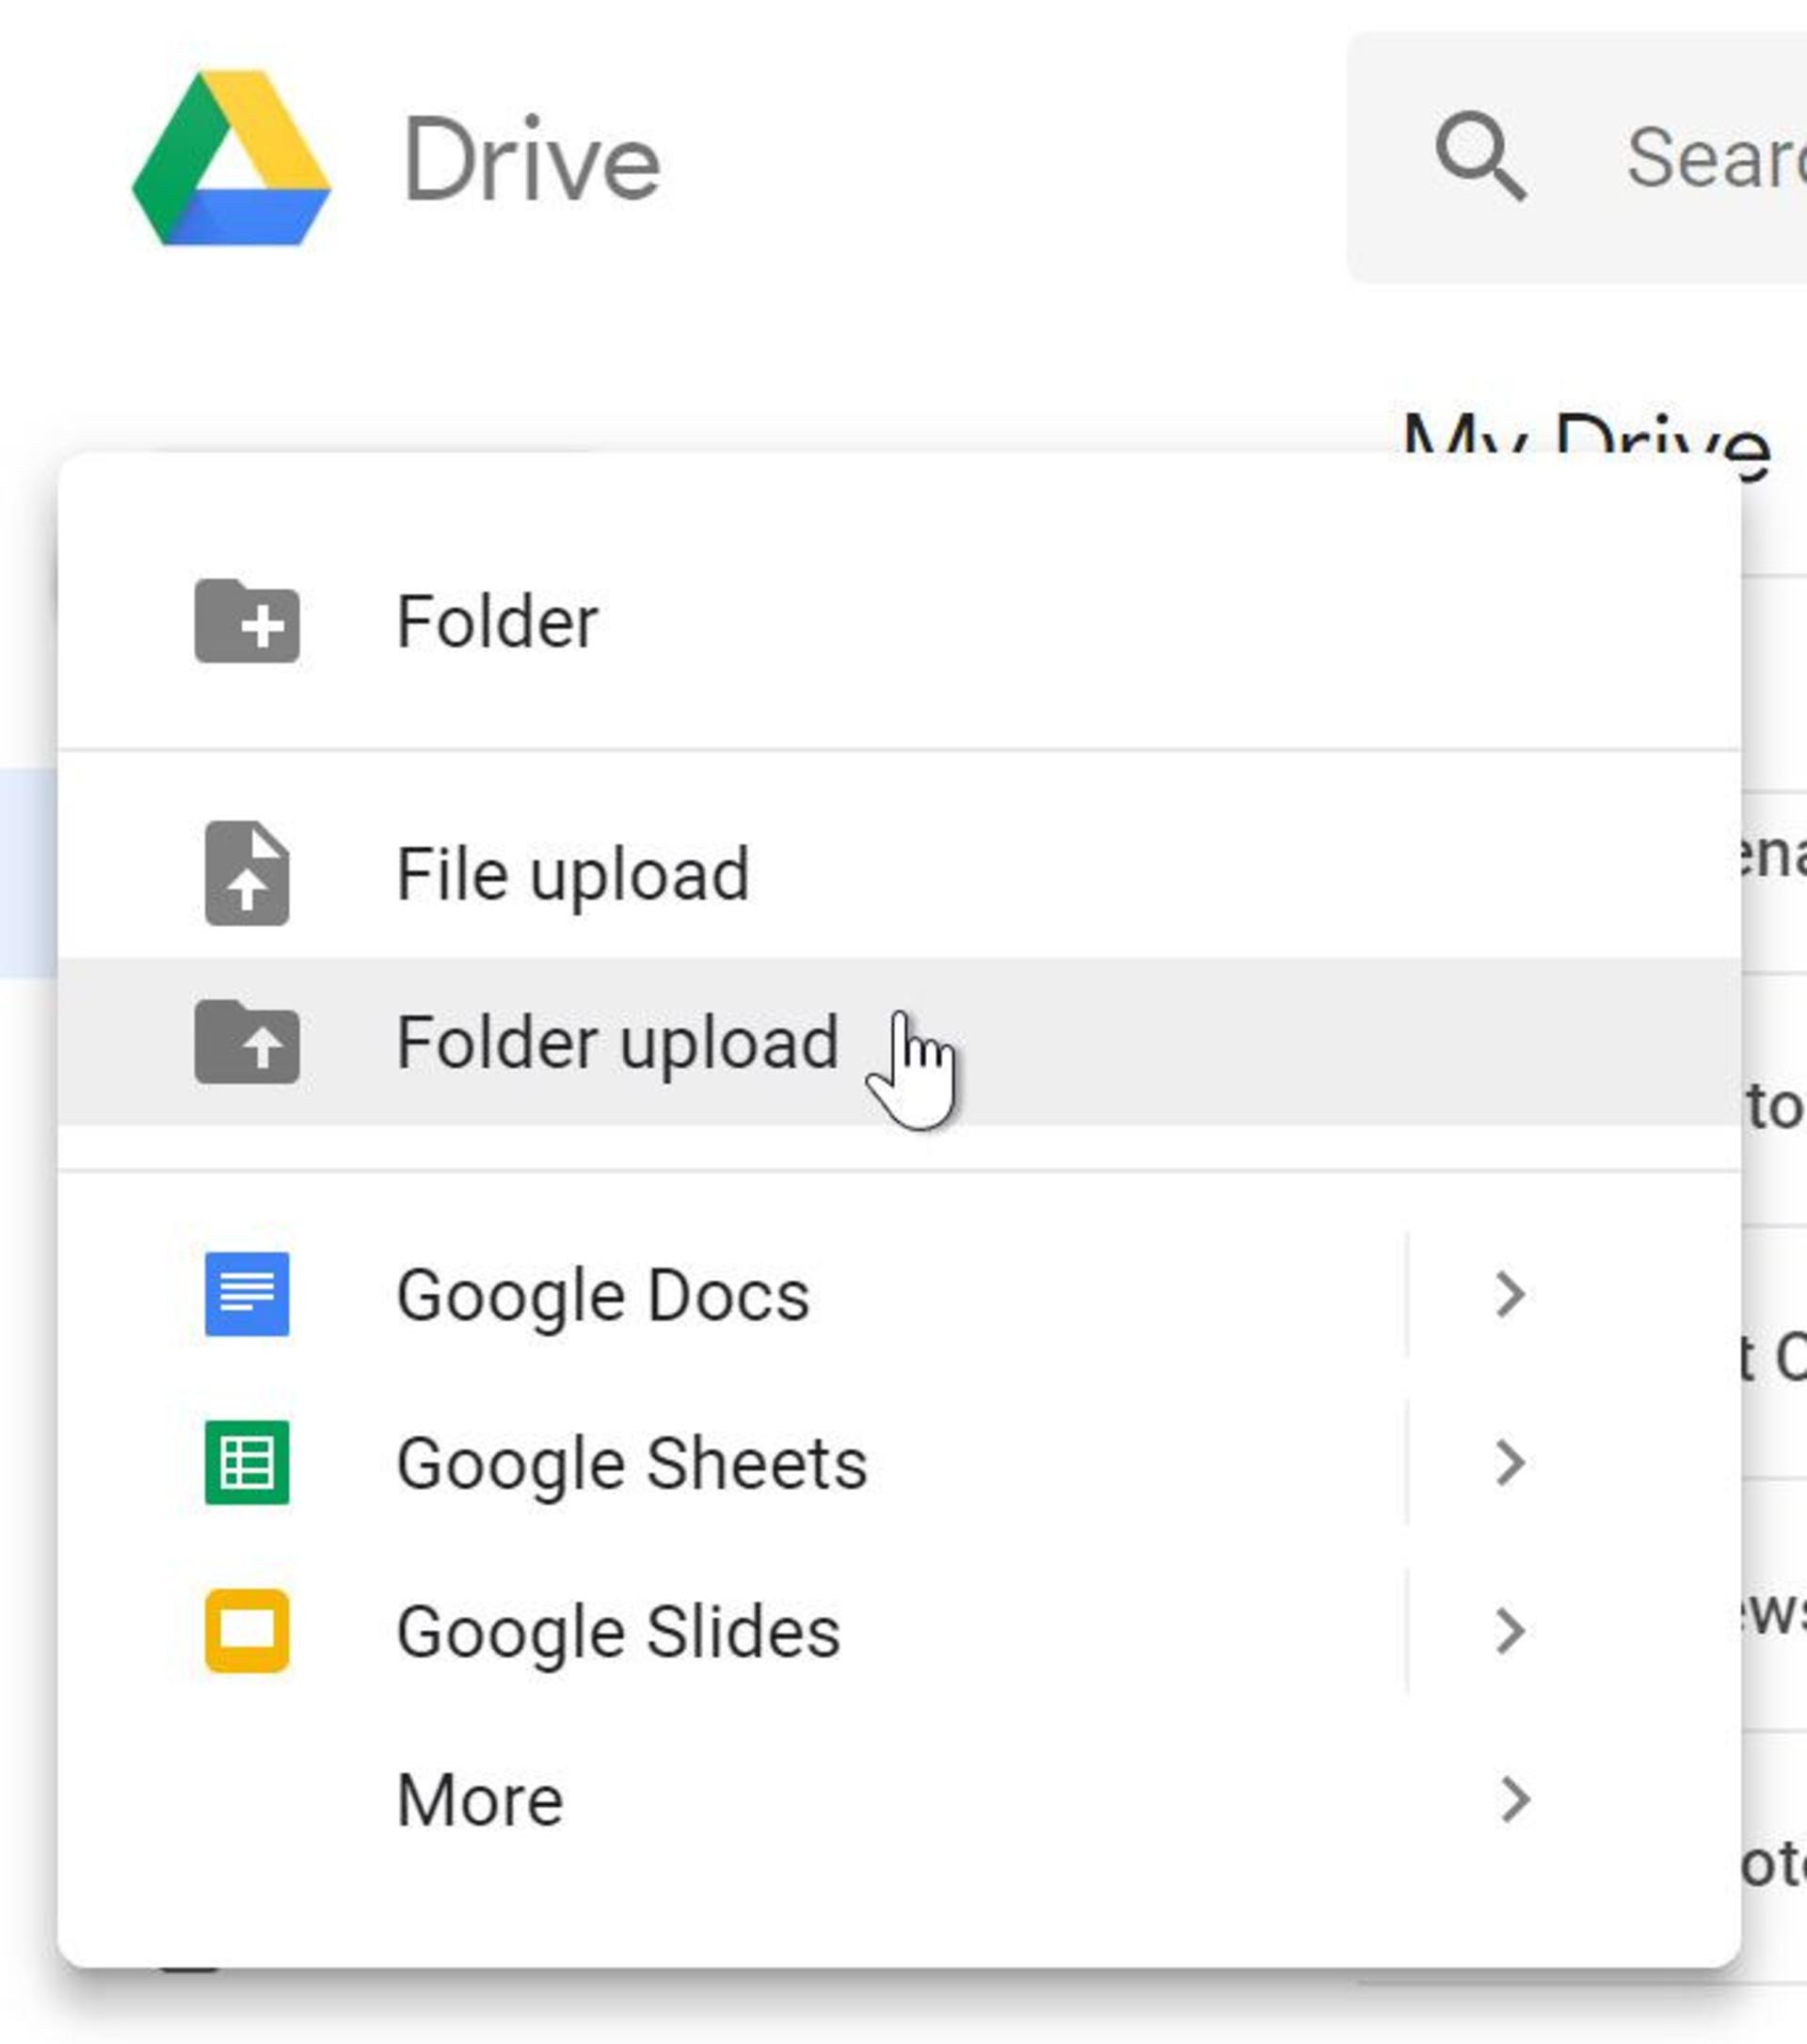The width and height of the screenshot is (1807, 2044).
Task: Select File upload menu entry
Action: click(x=899, y=873)
